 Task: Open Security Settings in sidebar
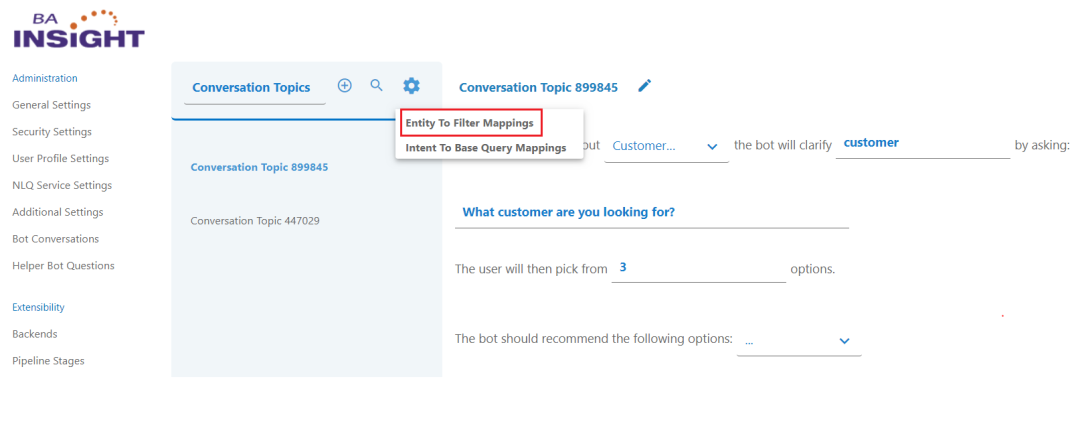[52, 132]
